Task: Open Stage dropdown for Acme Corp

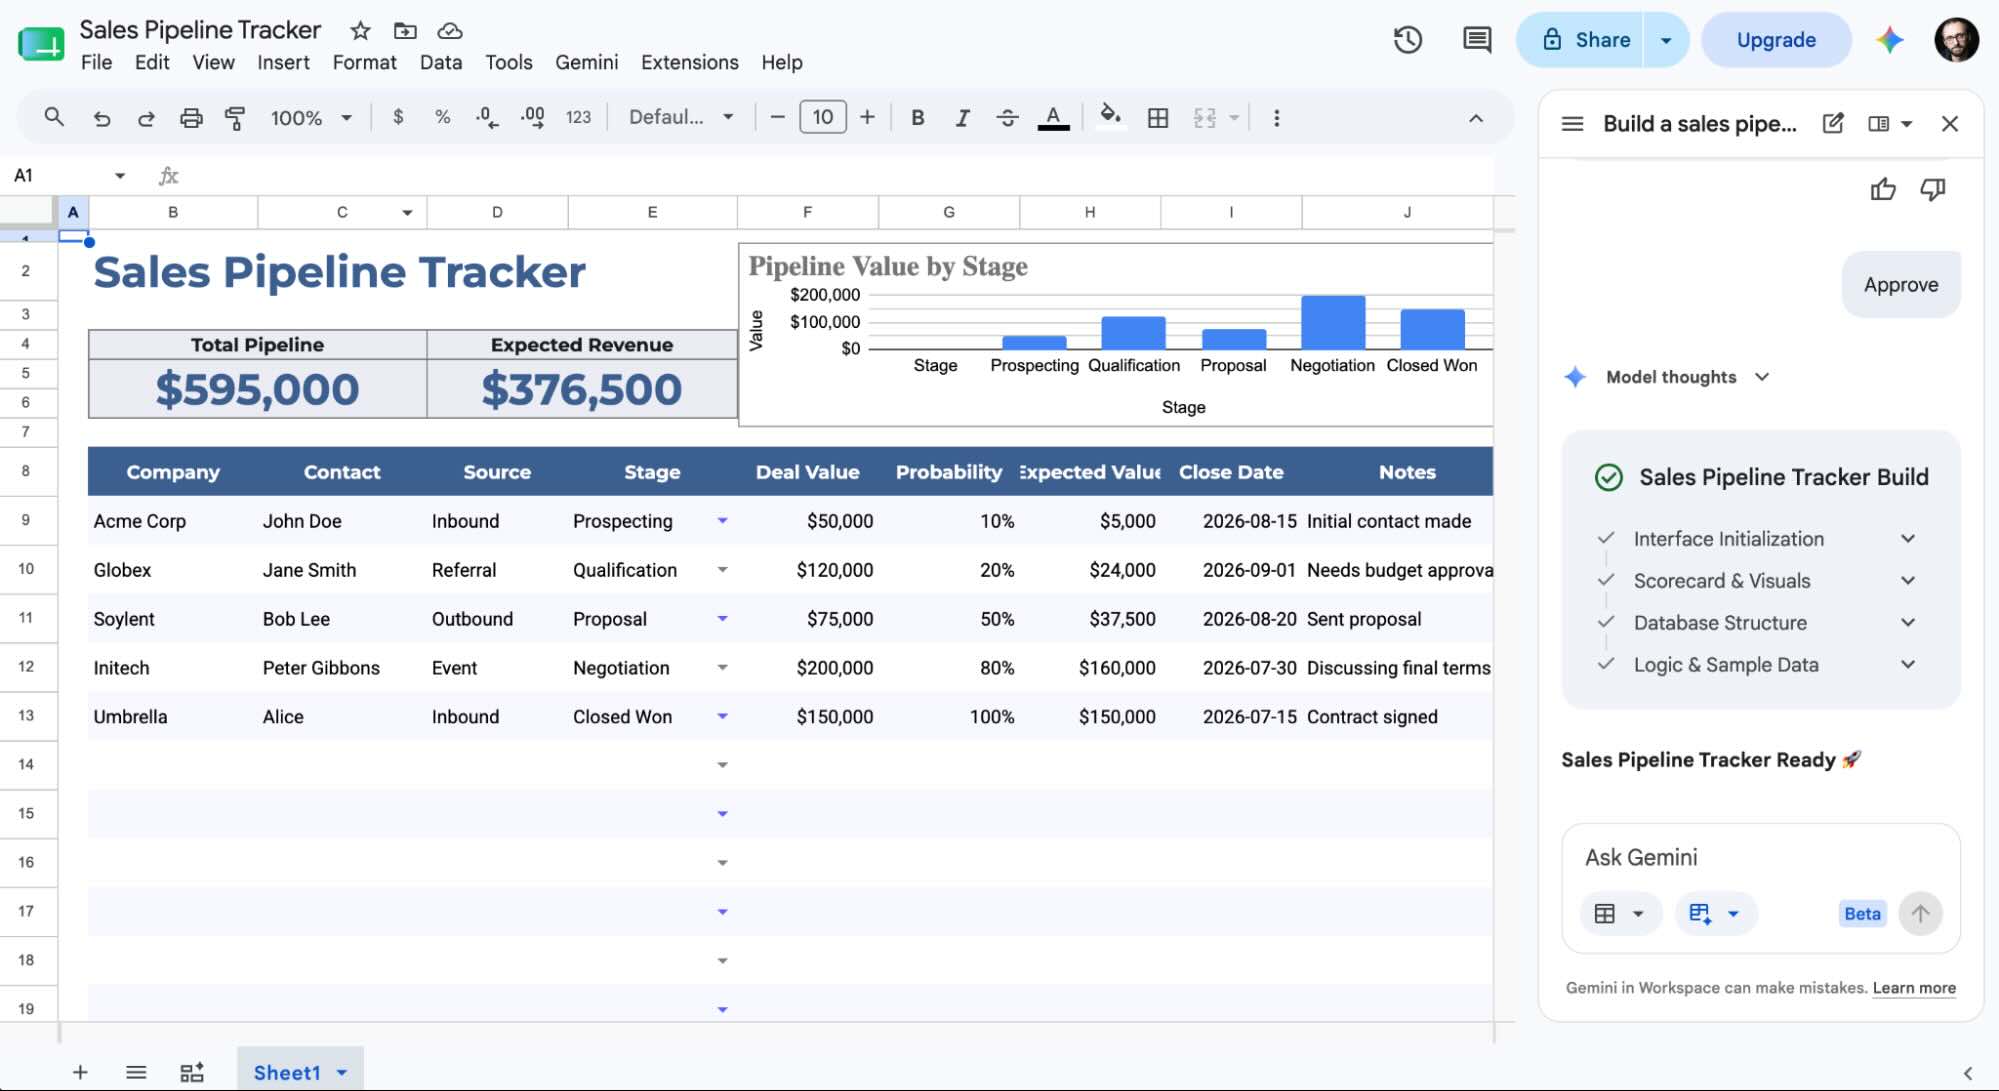Action: pos(722,521)
